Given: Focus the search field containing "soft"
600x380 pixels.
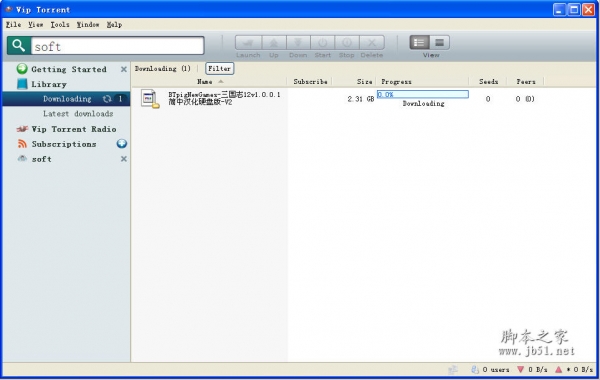Looking at the screenshot, I should tap(117, 46).
